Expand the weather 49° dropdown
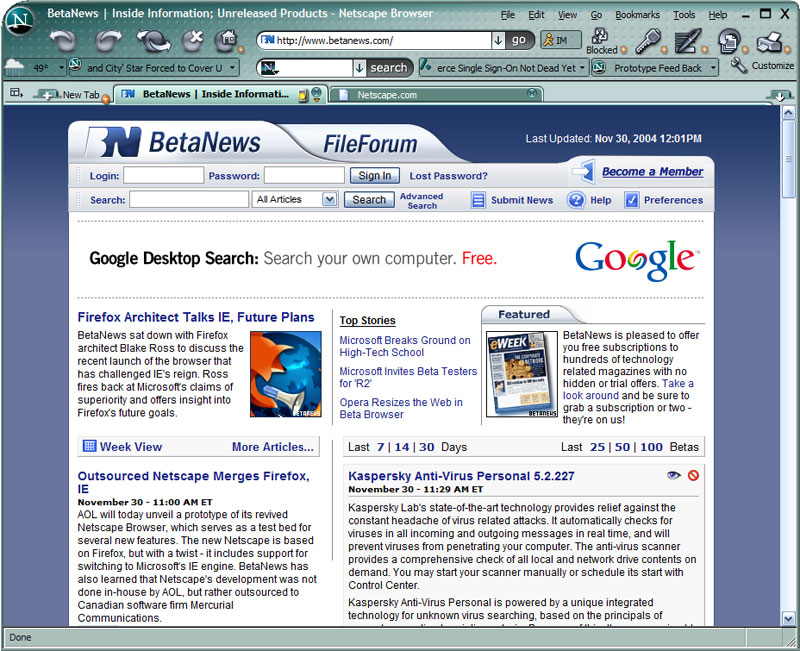 coord(61,67)
